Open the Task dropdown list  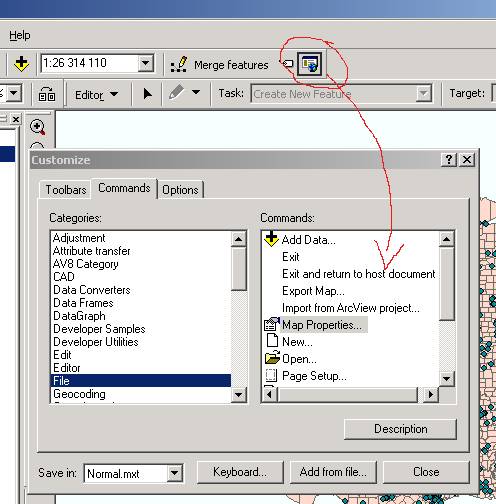pos(423,94)
